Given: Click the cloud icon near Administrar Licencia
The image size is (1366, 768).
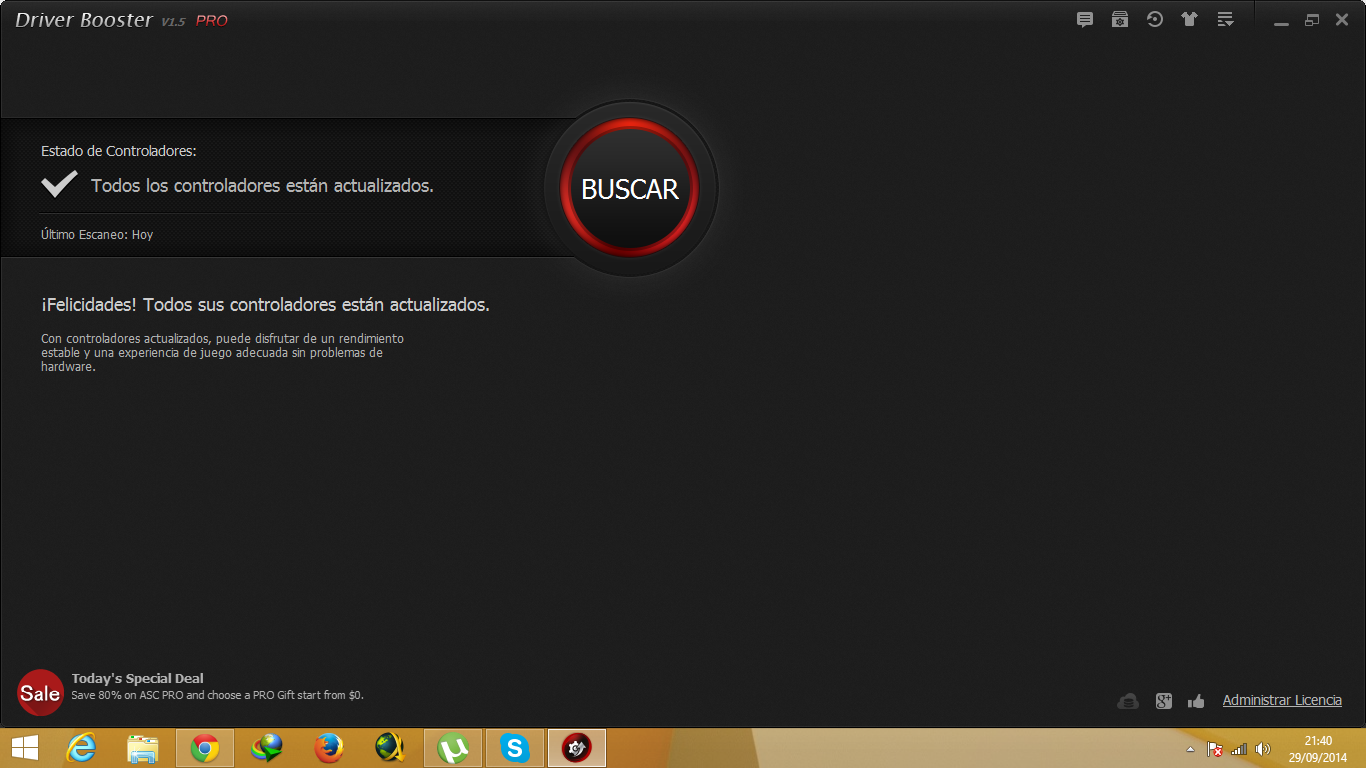Looking at the screenshot, I should point(1128,701).
